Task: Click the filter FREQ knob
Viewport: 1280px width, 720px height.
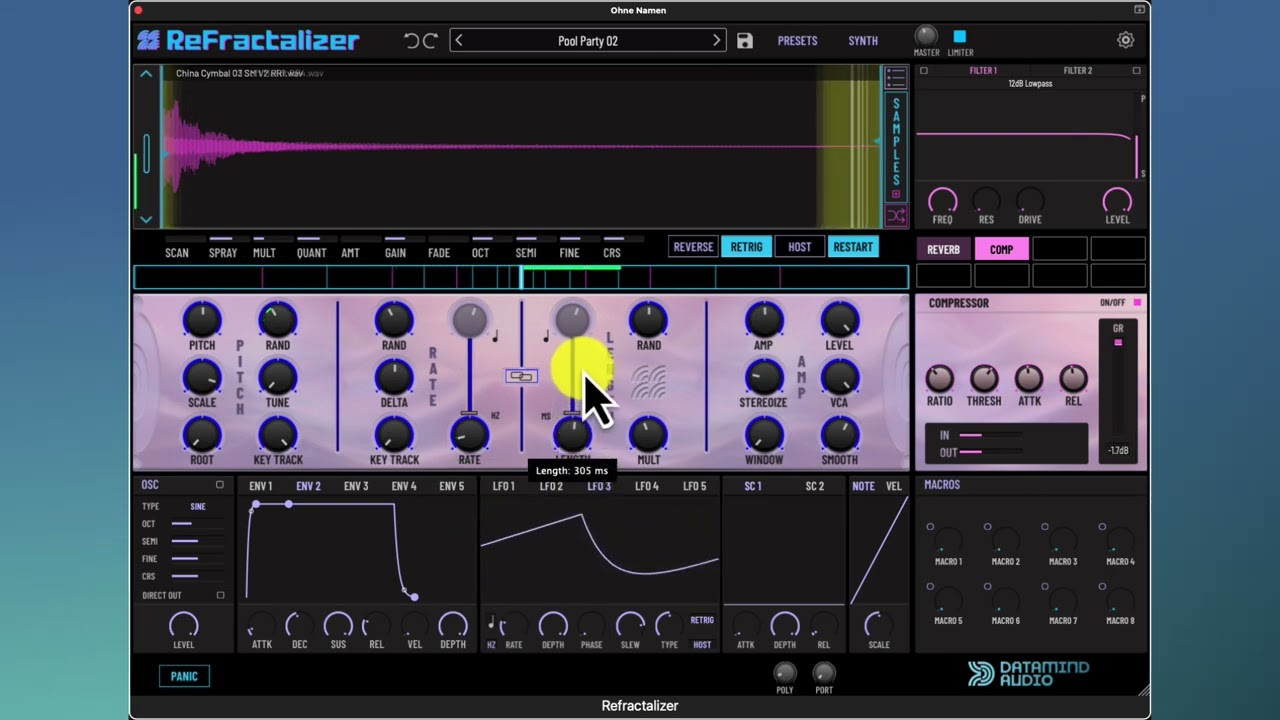Action: pos(942,200)
